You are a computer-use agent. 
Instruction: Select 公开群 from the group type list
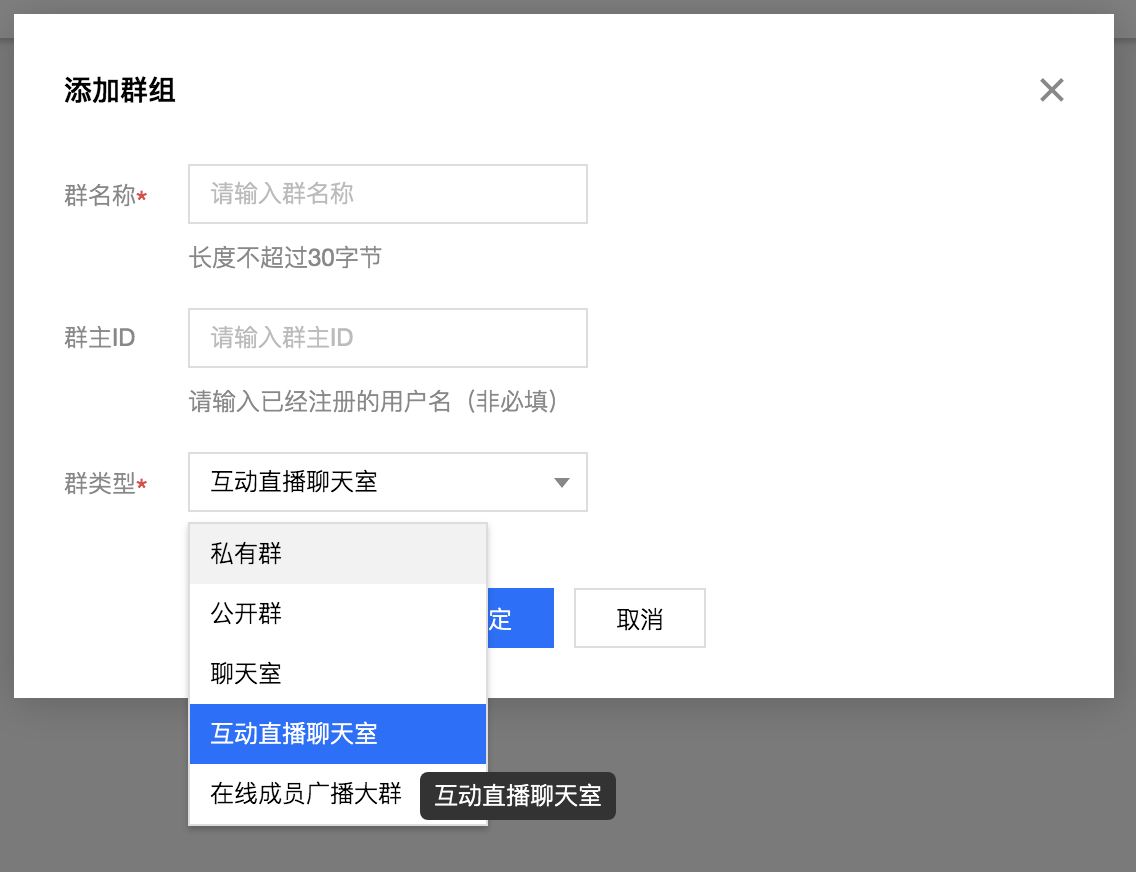(x=245, y=613)
